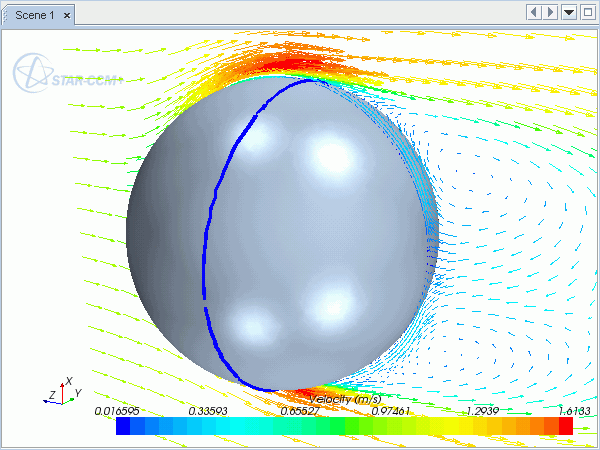Click the dark blue end of color bar
Image resolution: width=600 pixels, height=450 pixels.
click(x=123, y=426)
